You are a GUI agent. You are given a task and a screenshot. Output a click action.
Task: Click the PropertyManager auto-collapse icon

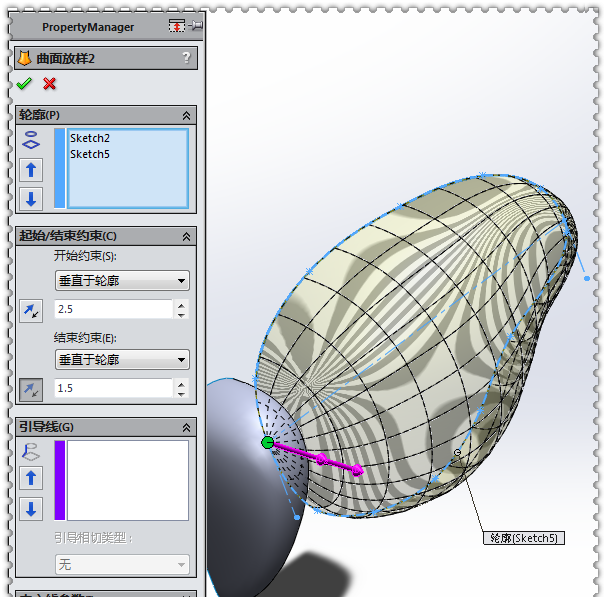pyautogui.click(x=177, y=26)
